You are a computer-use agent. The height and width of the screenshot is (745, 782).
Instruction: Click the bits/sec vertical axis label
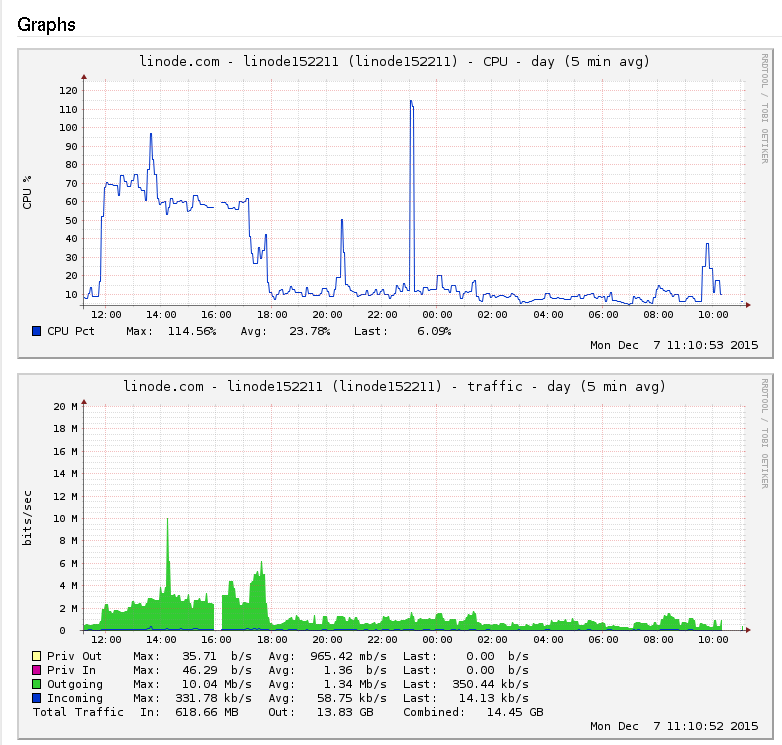tap(28, 520)
